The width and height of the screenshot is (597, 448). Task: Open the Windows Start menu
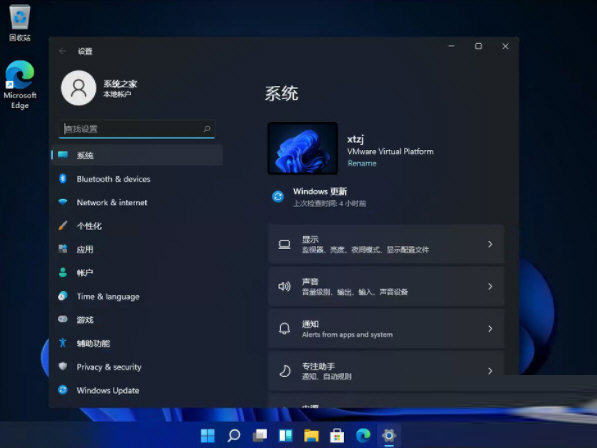coord(208,435)
